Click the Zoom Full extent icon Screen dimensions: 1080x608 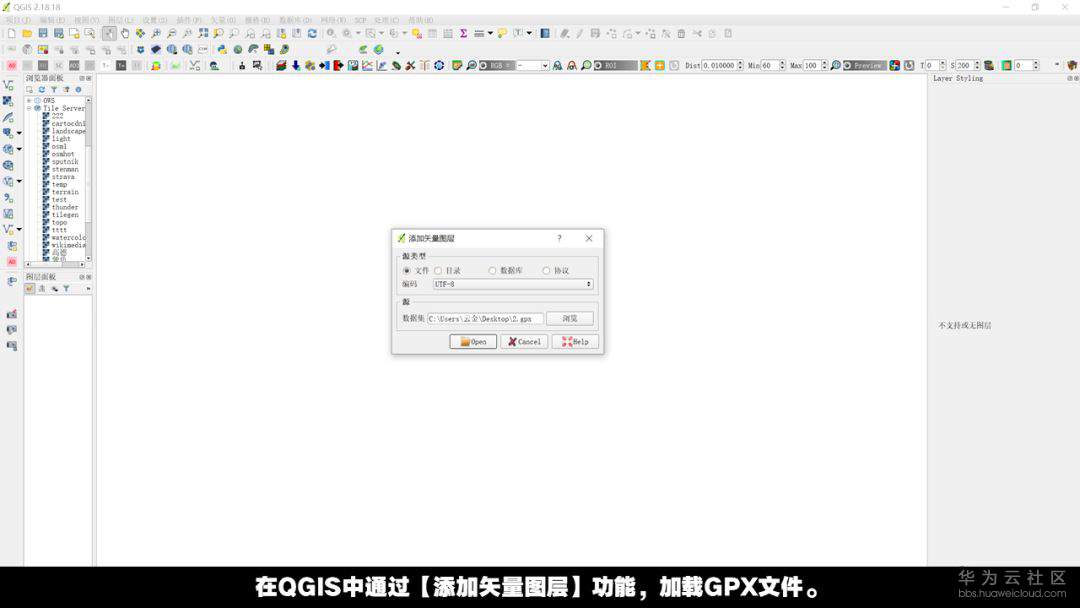[202, 33]
